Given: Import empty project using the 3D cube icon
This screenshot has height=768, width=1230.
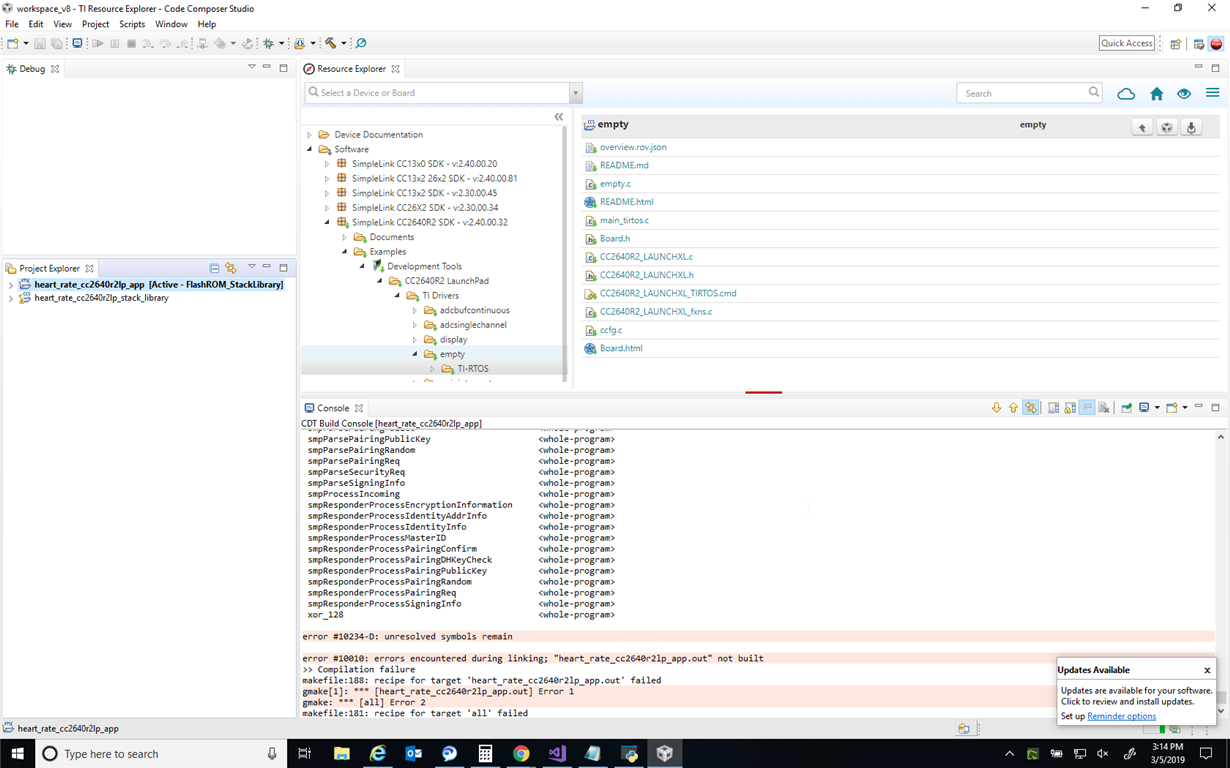Looking at the screenshot, I should [1167, 127].
